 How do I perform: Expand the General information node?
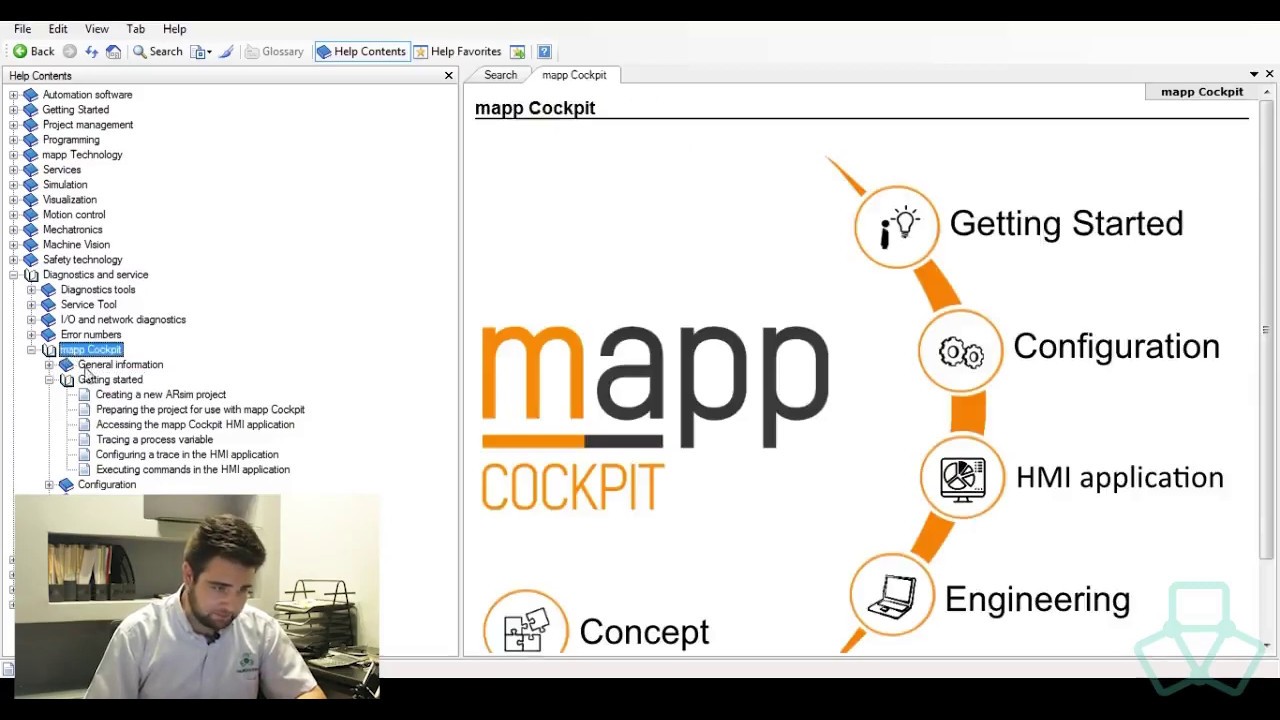(50, 365)
